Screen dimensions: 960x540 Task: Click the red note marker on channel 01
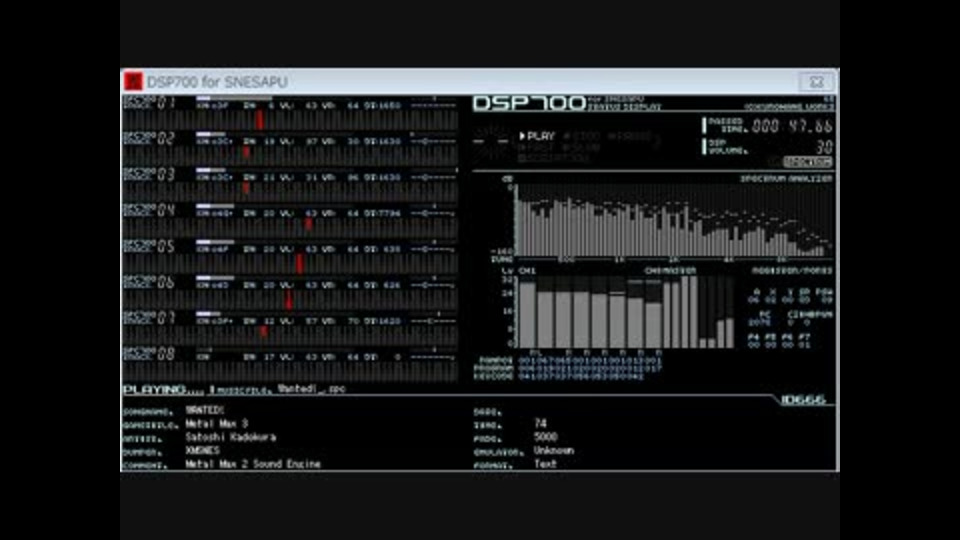pyautogui.click(x=260, y=120)
